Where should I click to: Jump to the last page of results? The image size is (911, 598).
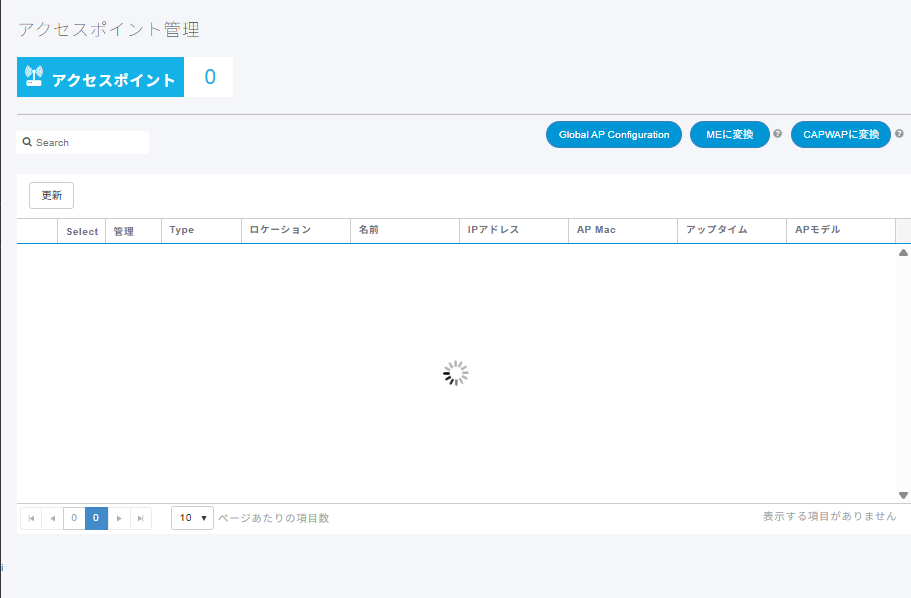tap(140, 518)
